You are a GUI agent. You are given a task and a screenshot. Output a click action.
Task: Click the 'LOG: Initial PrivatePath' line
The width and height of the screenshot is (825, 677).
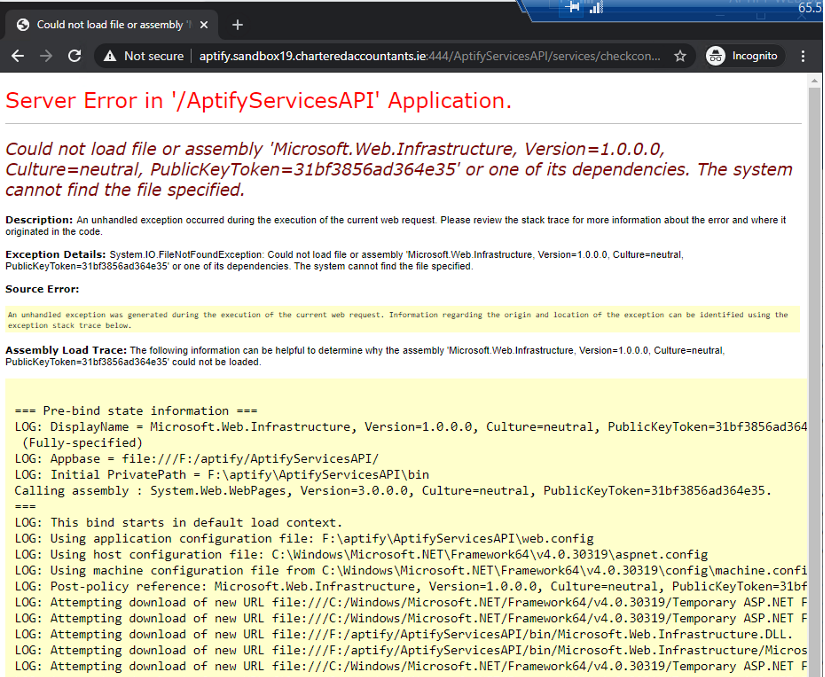pyautogui.click(x=222, y=474)
